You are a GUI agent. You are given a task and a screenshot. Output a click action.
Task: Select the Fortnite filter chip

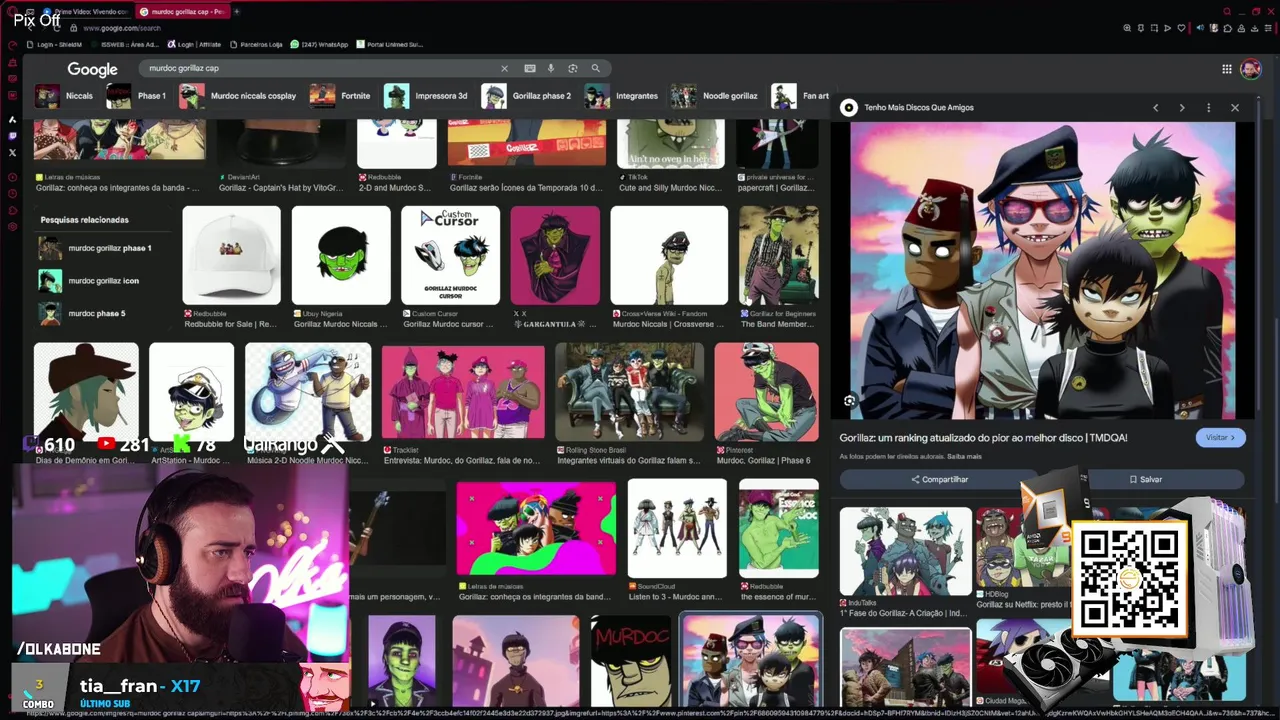click(341, 96)
